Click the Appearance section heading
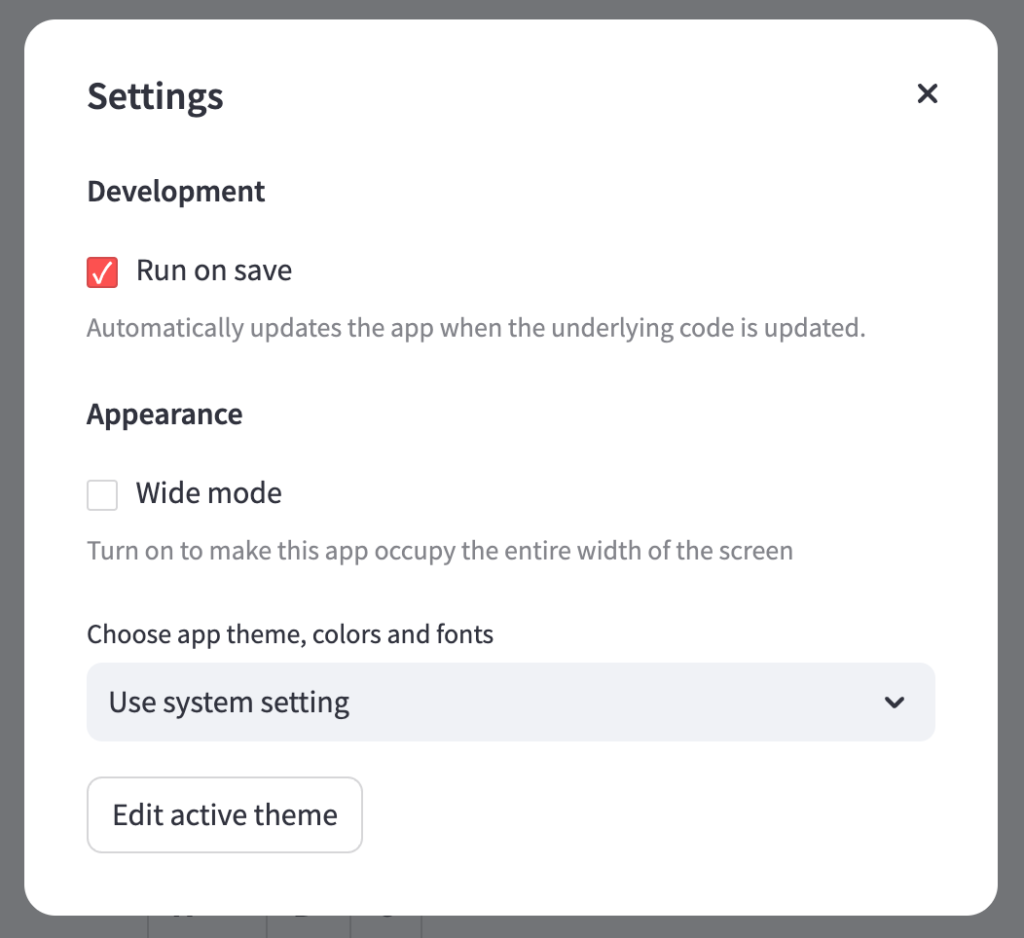This screenshot has width=1024, height=938. [165, 414]
